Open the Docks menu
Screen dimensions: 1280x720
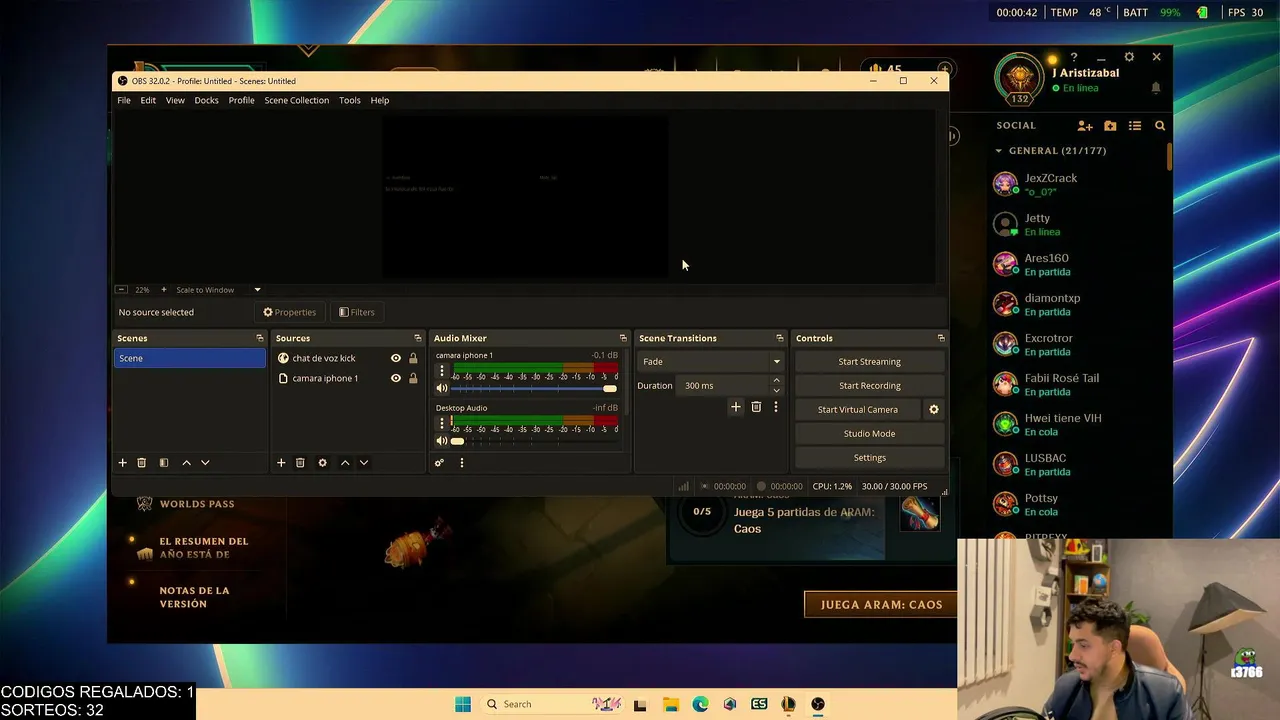coord(206,100)
